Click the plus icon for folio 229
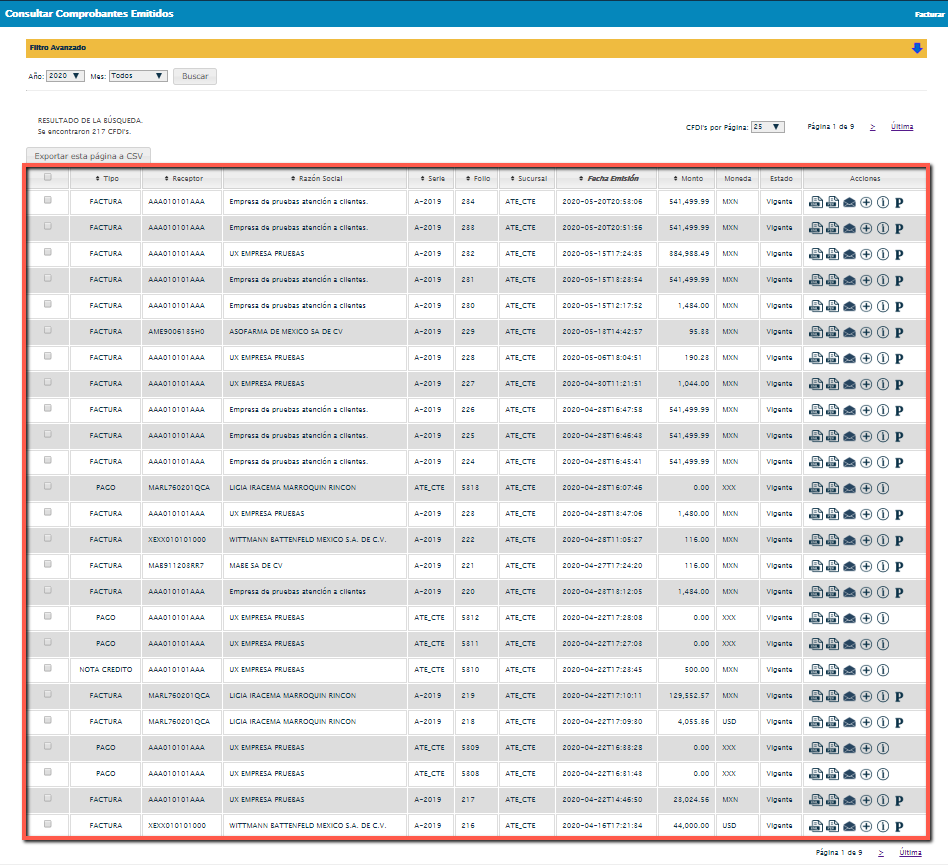This screenshot has height=865, width=948. (866, 332)
